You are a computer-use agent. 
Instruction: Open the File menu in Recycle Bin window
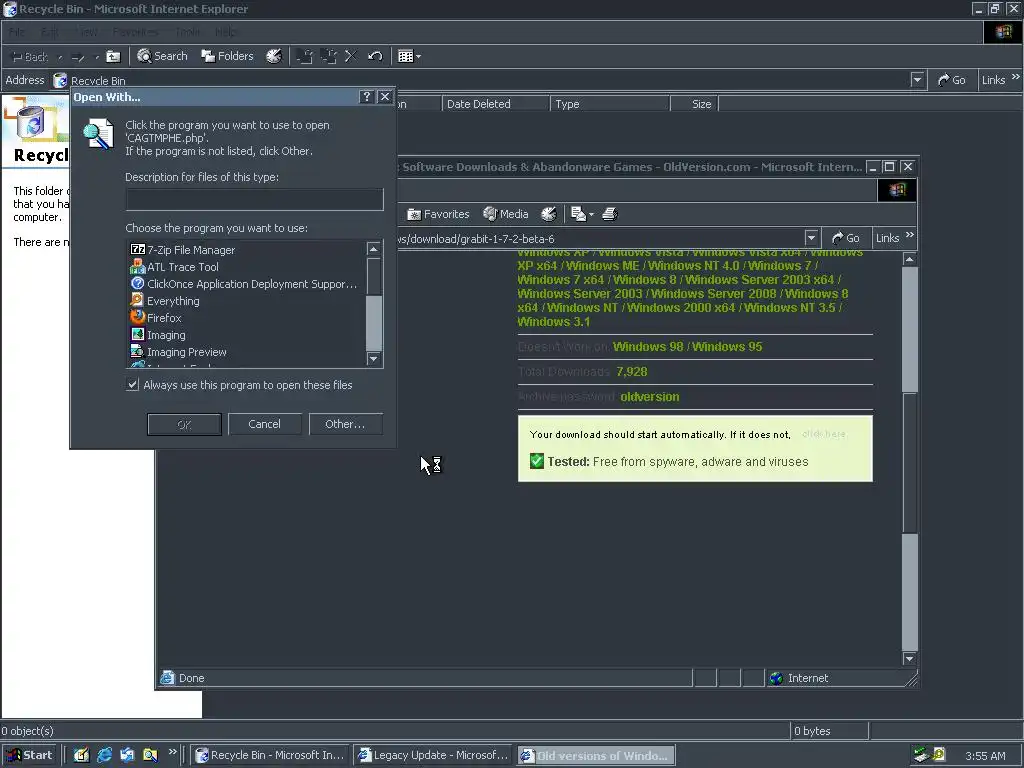(17, 32)
